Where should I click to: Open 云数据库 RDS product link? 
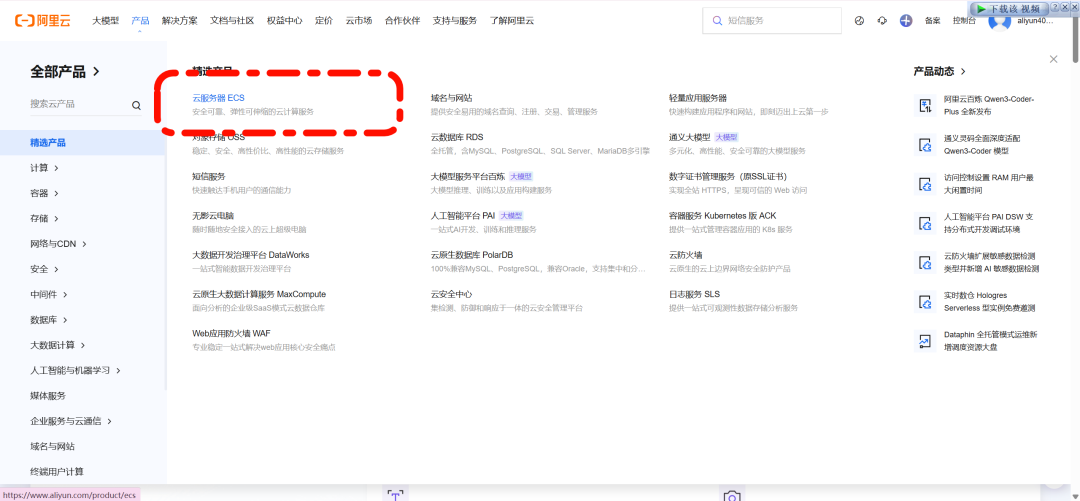457,137
